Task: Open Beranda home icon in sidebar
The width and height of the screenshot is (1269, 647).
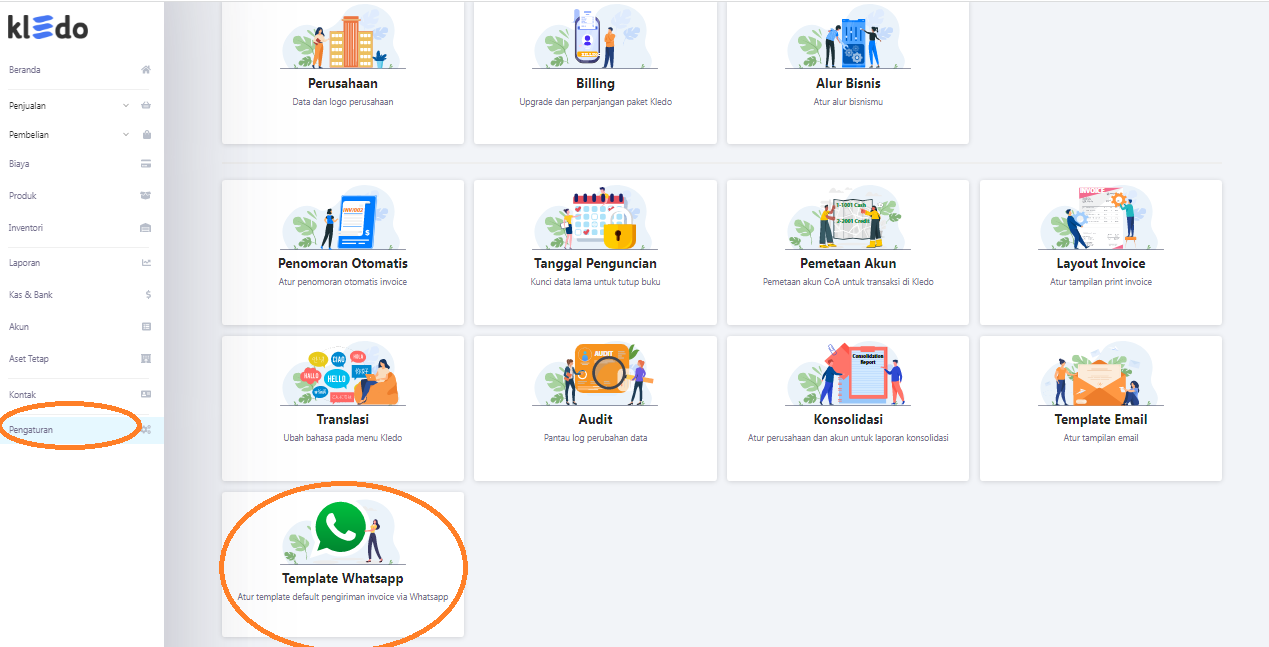Action: (146, 70)
